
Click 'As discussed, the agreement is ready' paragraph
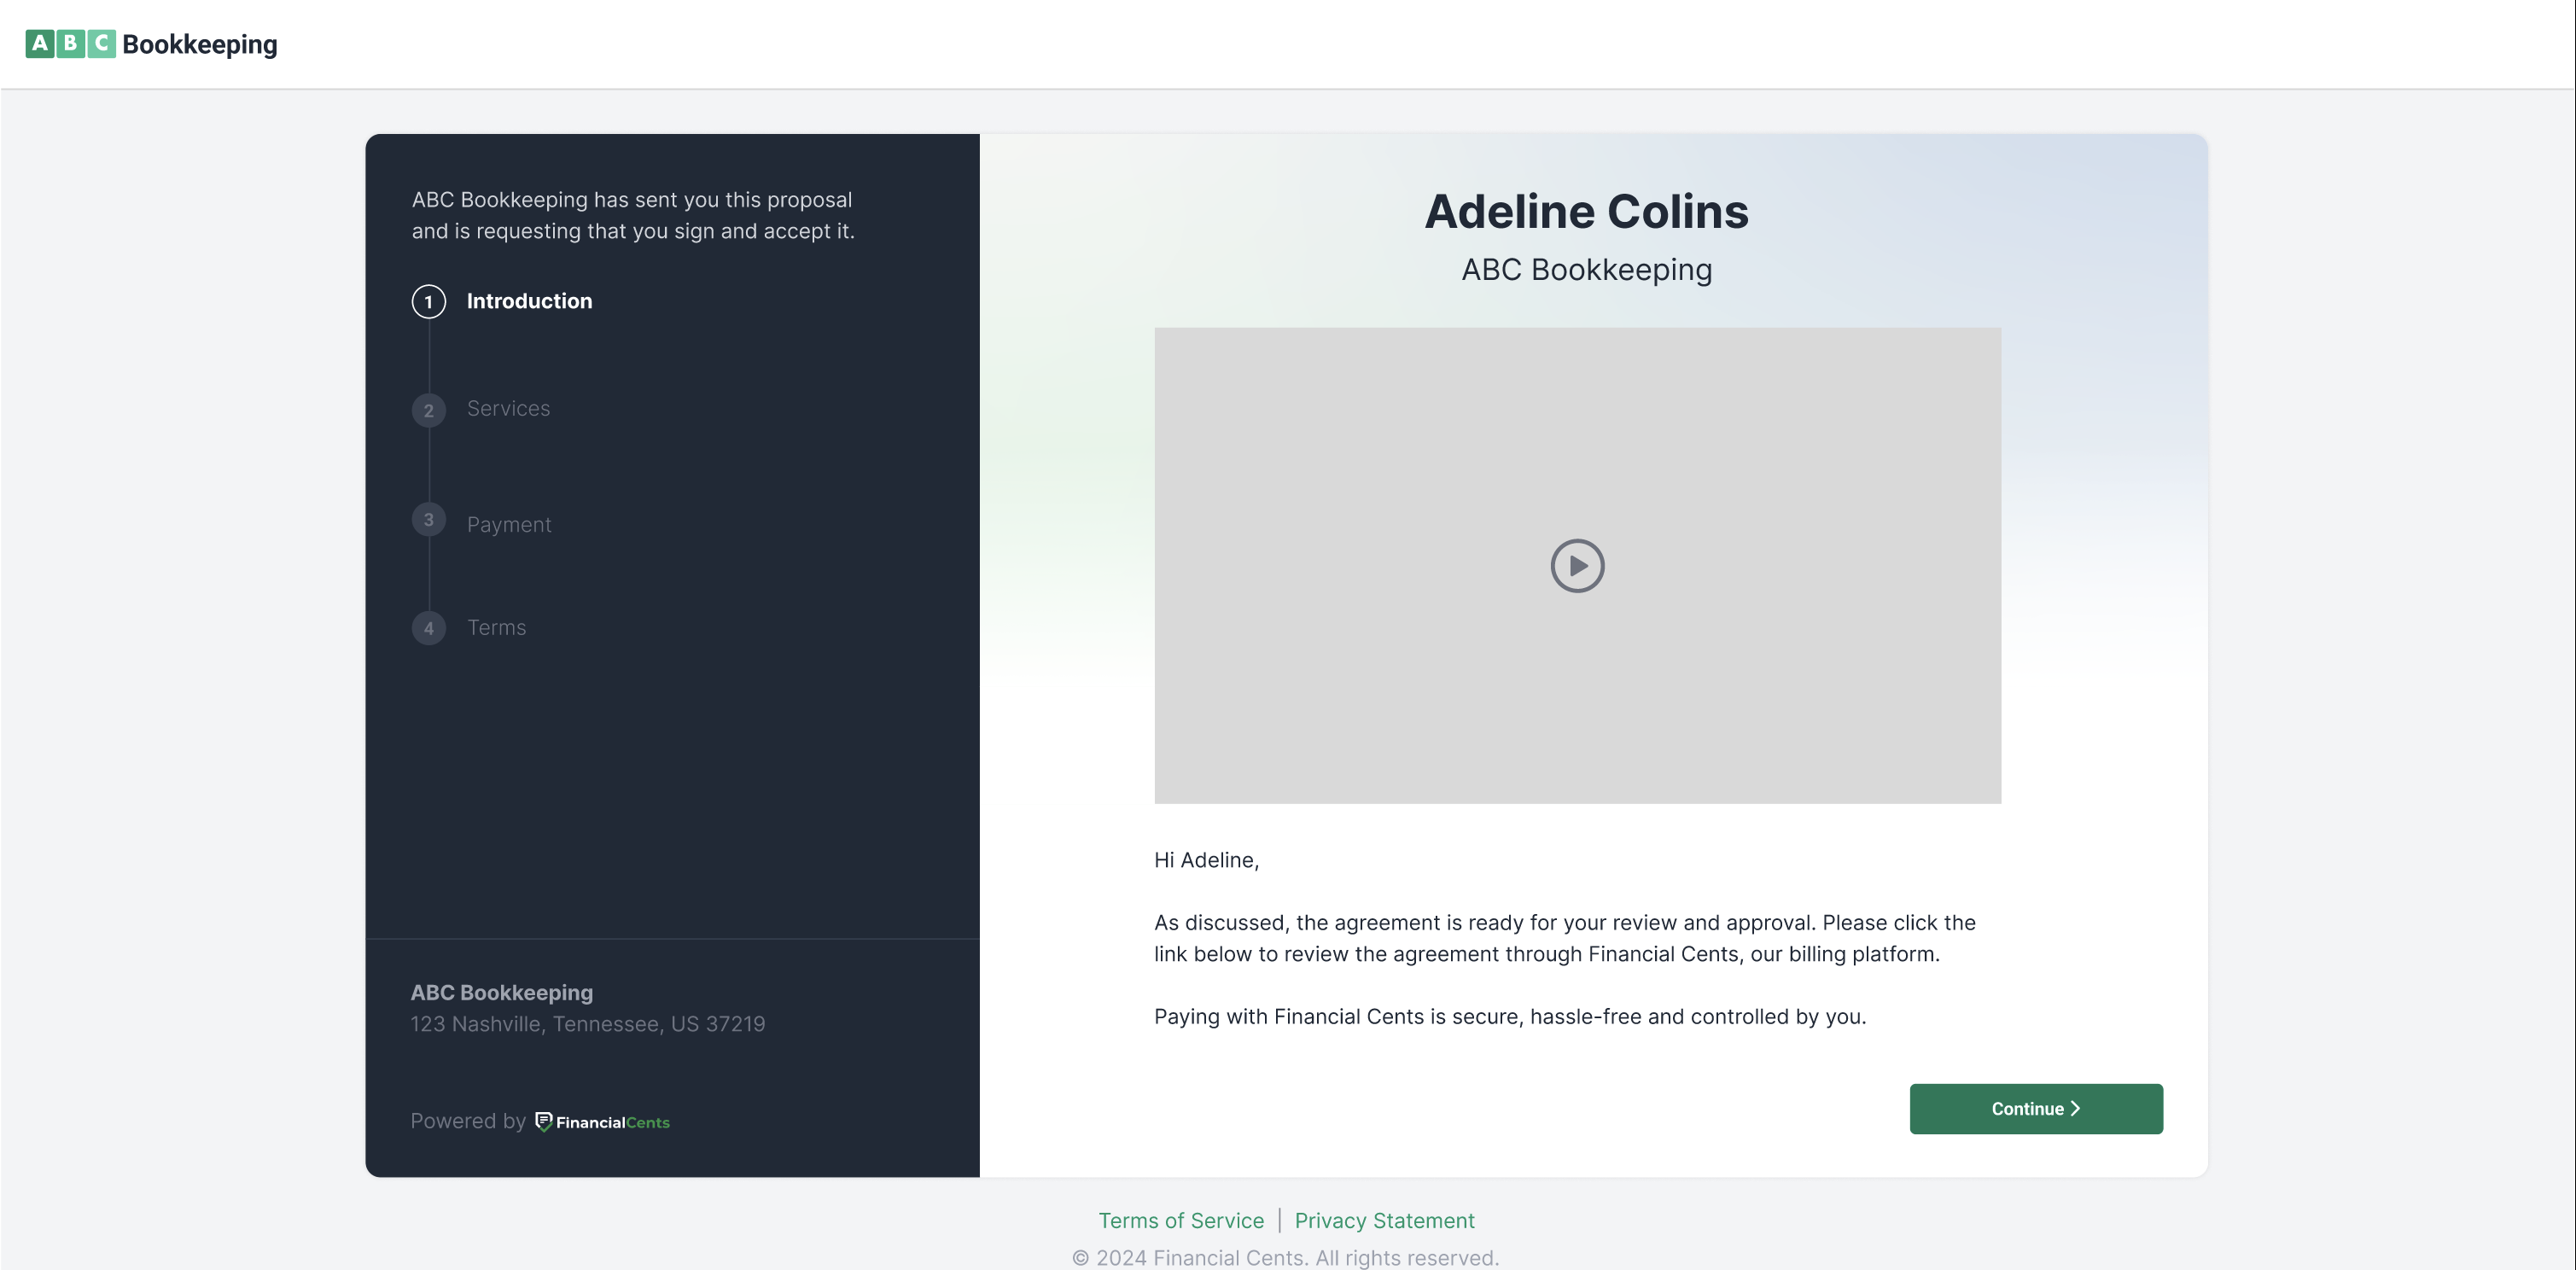click(x=1565, y=938)
